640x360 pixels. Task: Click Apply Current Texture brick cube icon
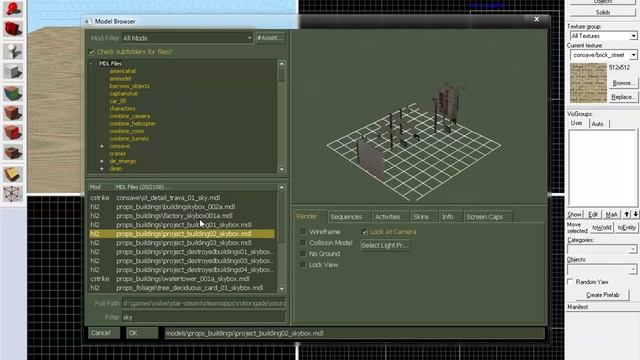pos(13,113)
